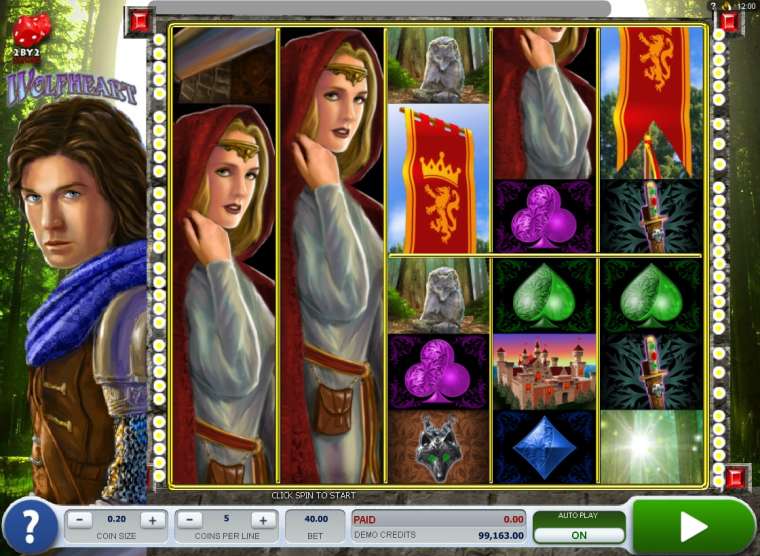This screenshot has height=556, width=760.
Task: Click the PAID 0.00 display
Action: click(x=439, y=520)
